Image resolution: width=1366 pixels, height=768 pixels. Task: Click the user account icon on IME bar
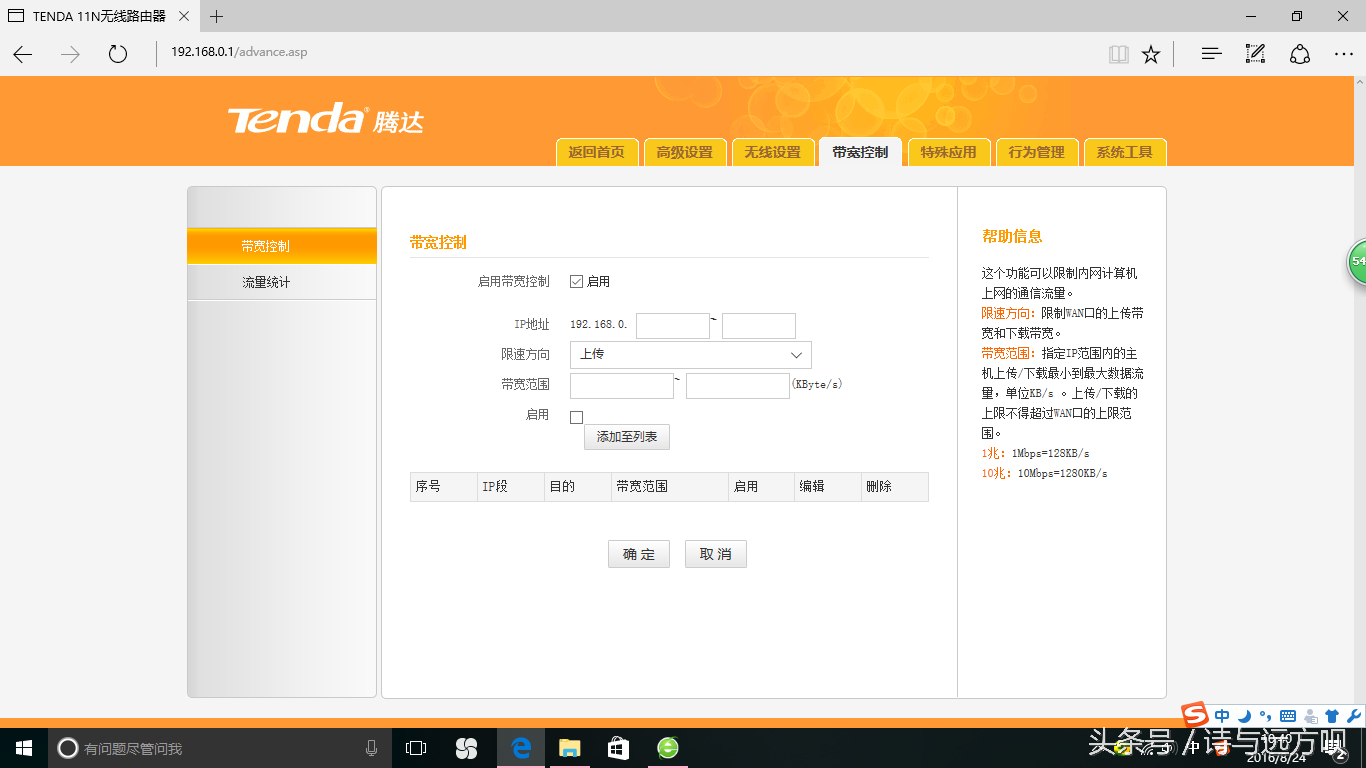[x=1311, y=716]
